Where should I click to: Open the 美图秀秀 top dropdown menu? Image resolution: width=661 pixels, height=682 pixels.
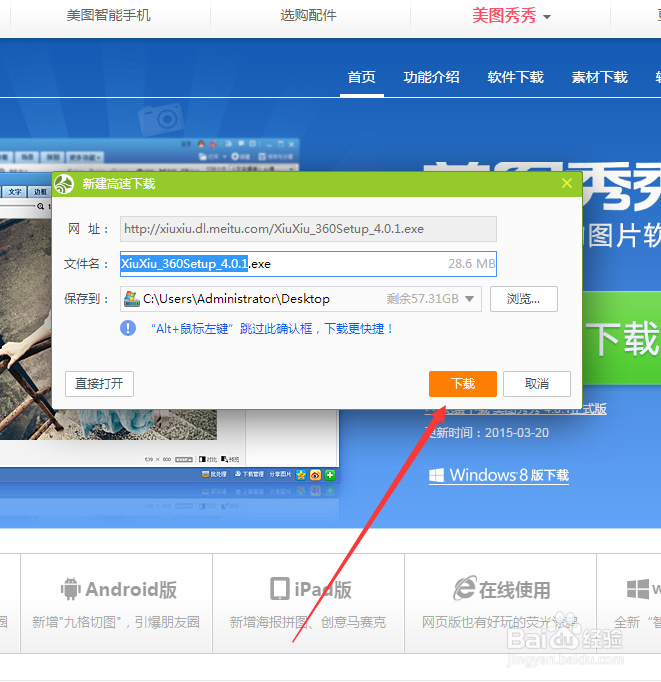(511, 16)
